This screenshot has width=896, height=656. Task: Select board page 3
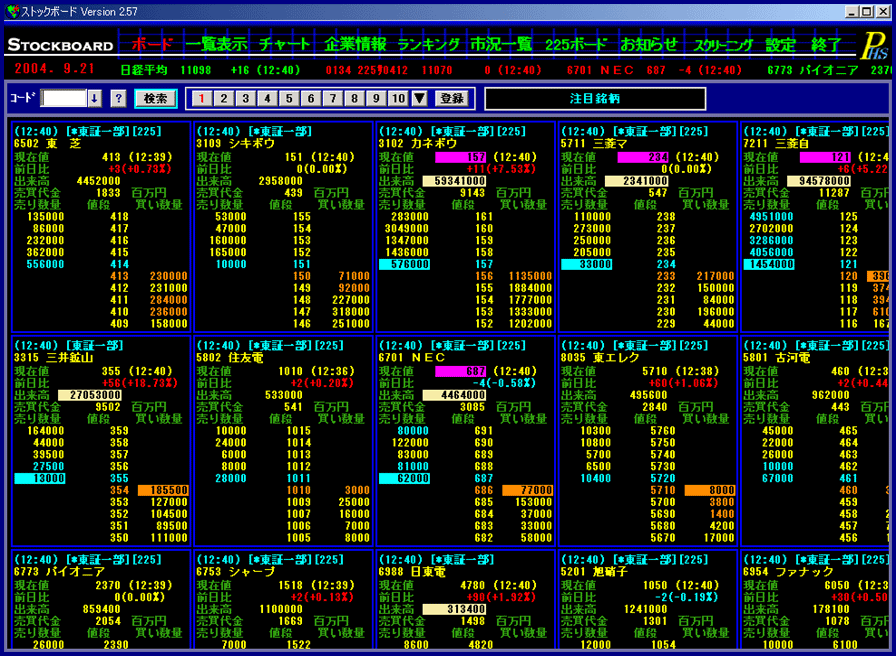pos(245,98)
